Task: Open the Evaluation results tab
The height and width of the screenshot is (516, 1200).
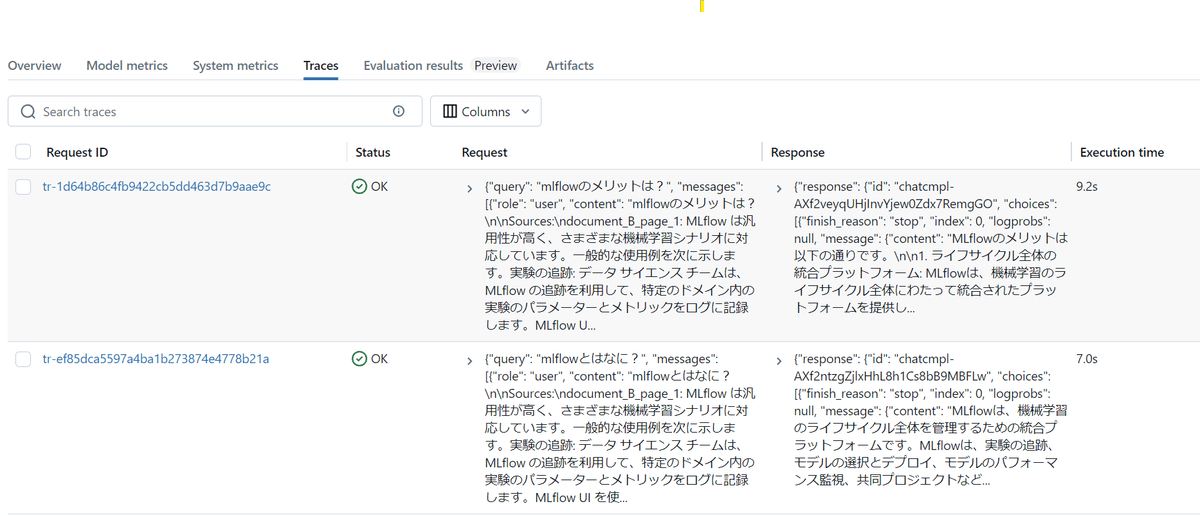Action: pos(413,66)
